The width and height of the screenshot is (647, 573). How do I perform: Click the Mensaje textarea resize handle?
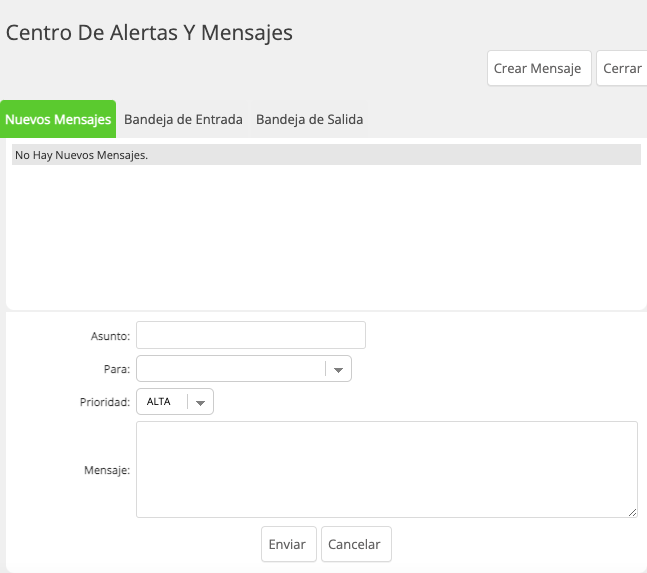pyautogui.click(x=633, y=513)
